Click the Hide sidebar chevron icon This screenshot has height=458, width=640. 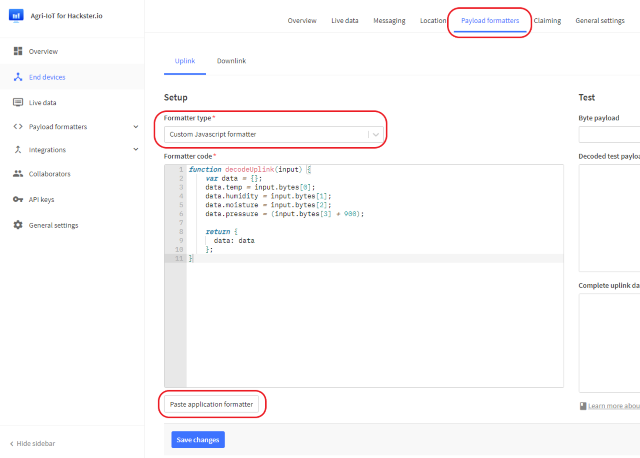[11, 444]
